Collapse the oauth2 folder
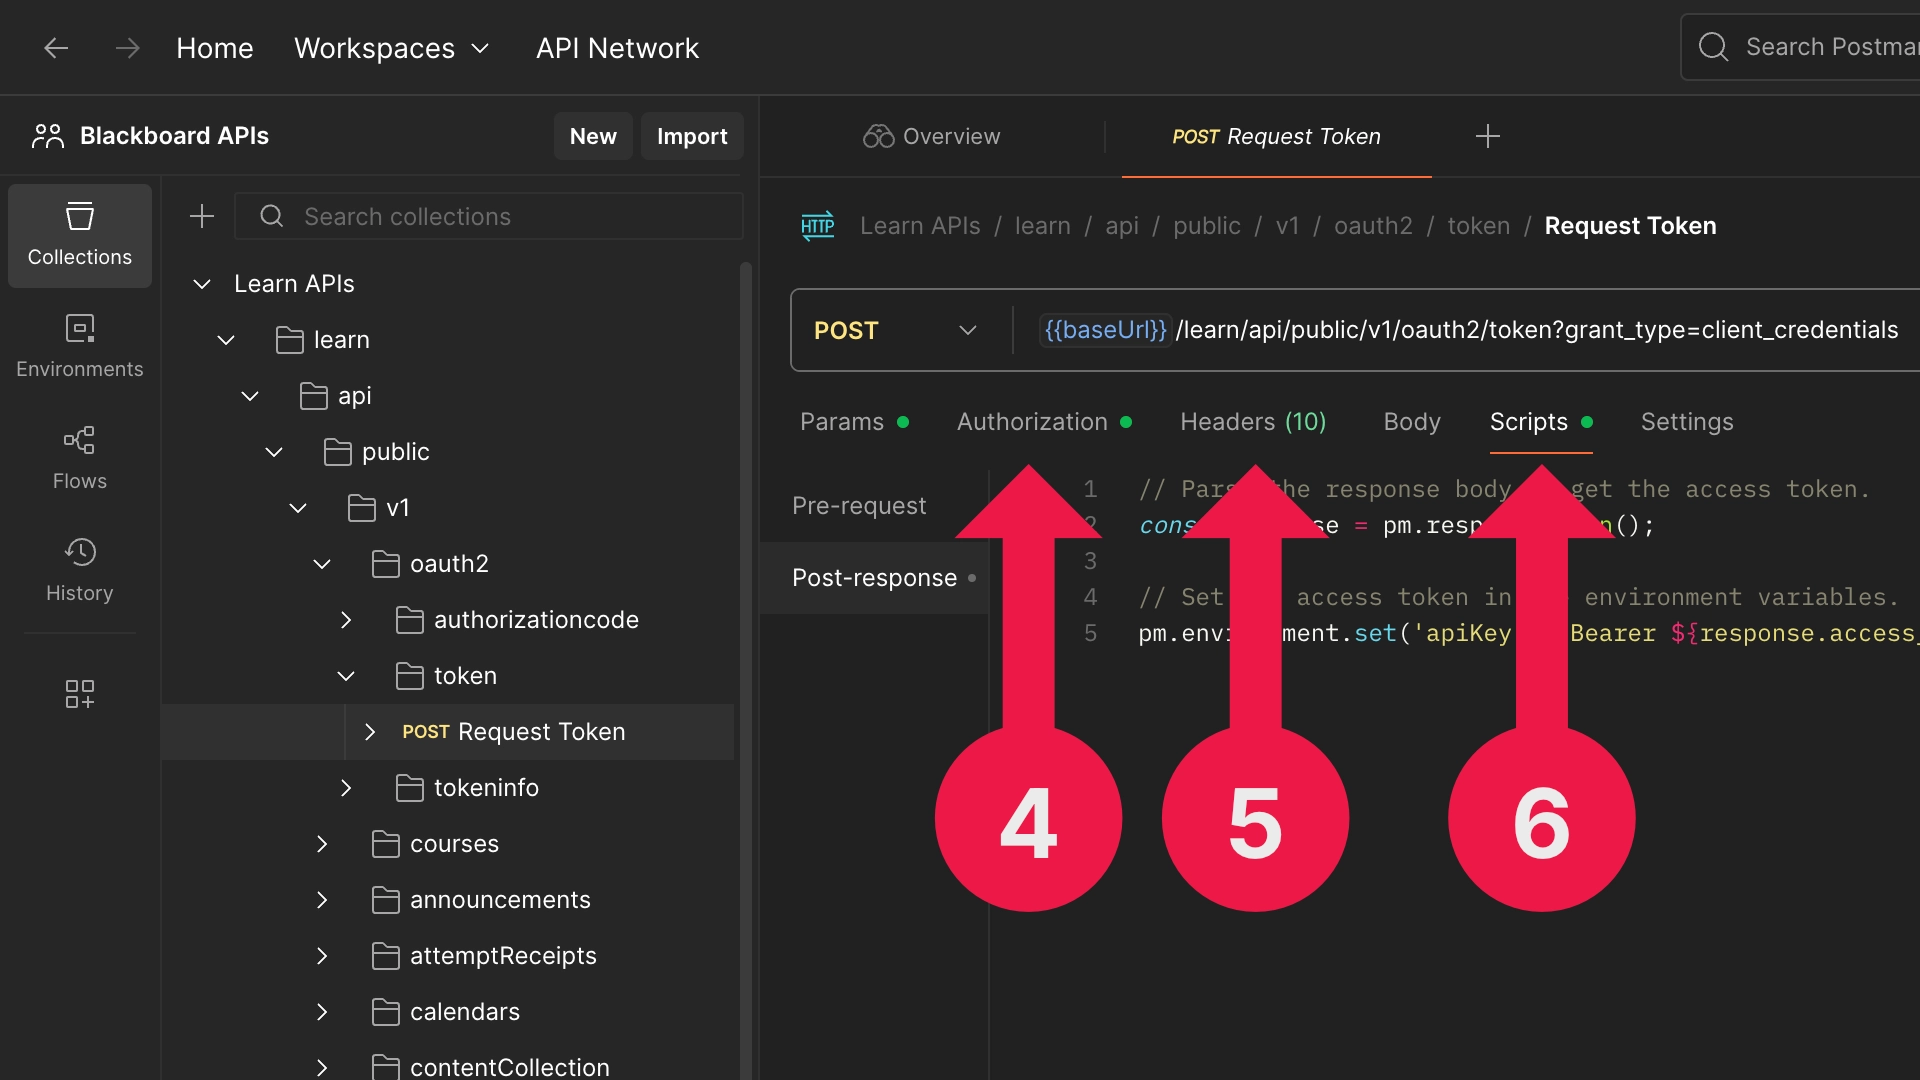The width and height of the screenshot is (1920, 1080). [x=322, y=564]
